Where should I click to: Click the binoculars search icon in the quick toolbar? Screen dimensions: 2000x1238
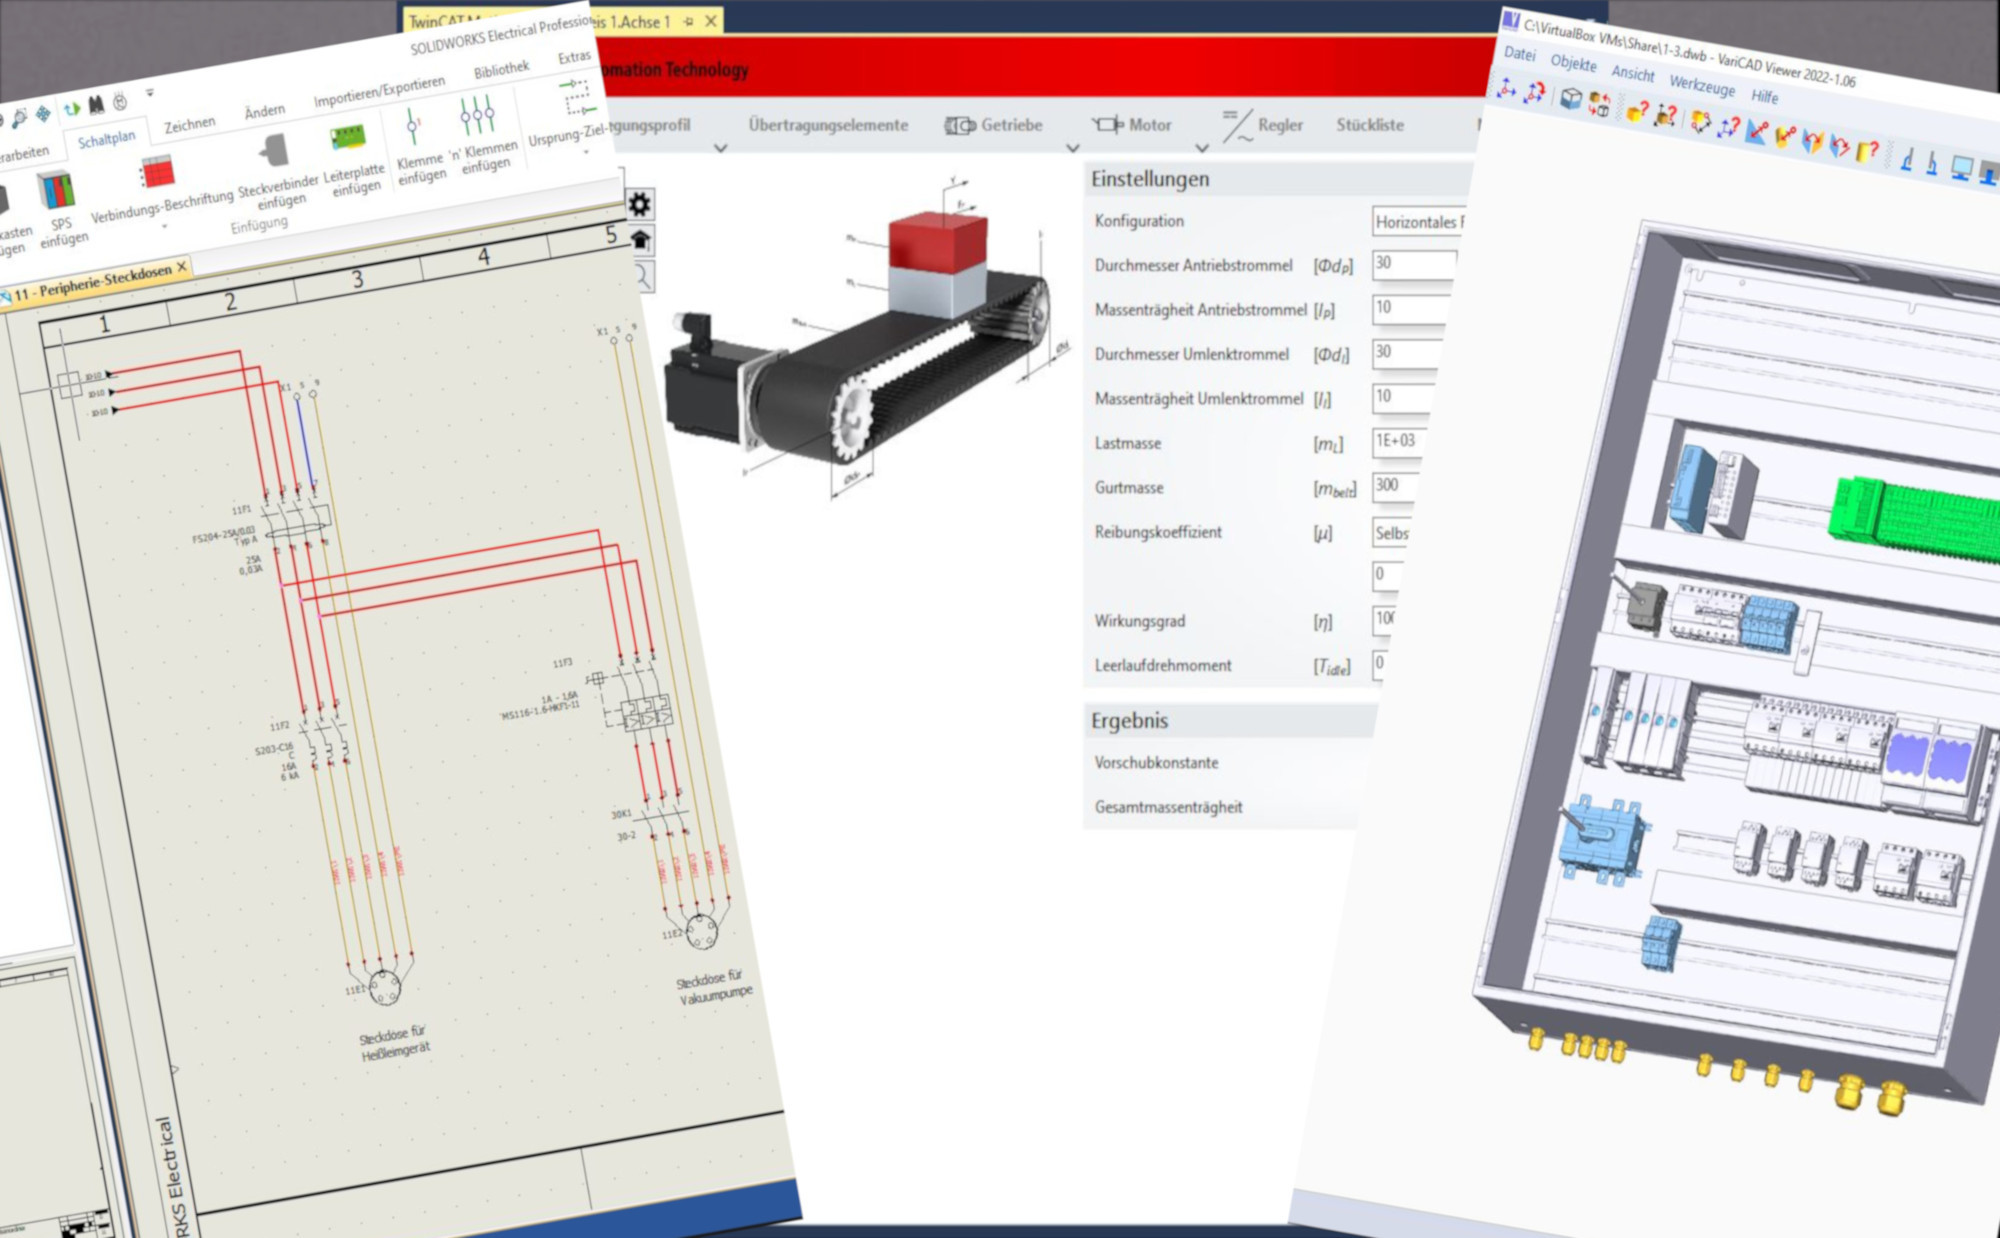96,104
